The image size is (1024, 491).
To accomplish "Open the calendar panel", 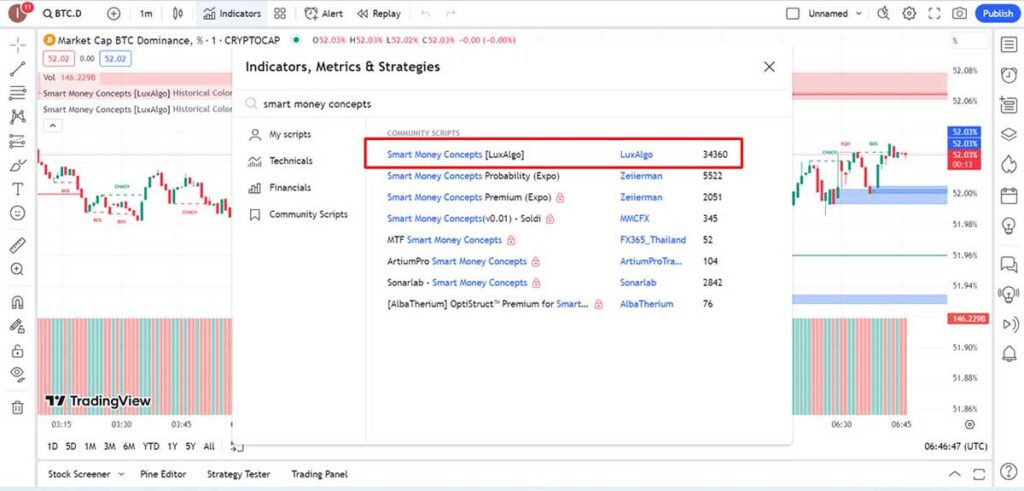I will pos(1009,195).
